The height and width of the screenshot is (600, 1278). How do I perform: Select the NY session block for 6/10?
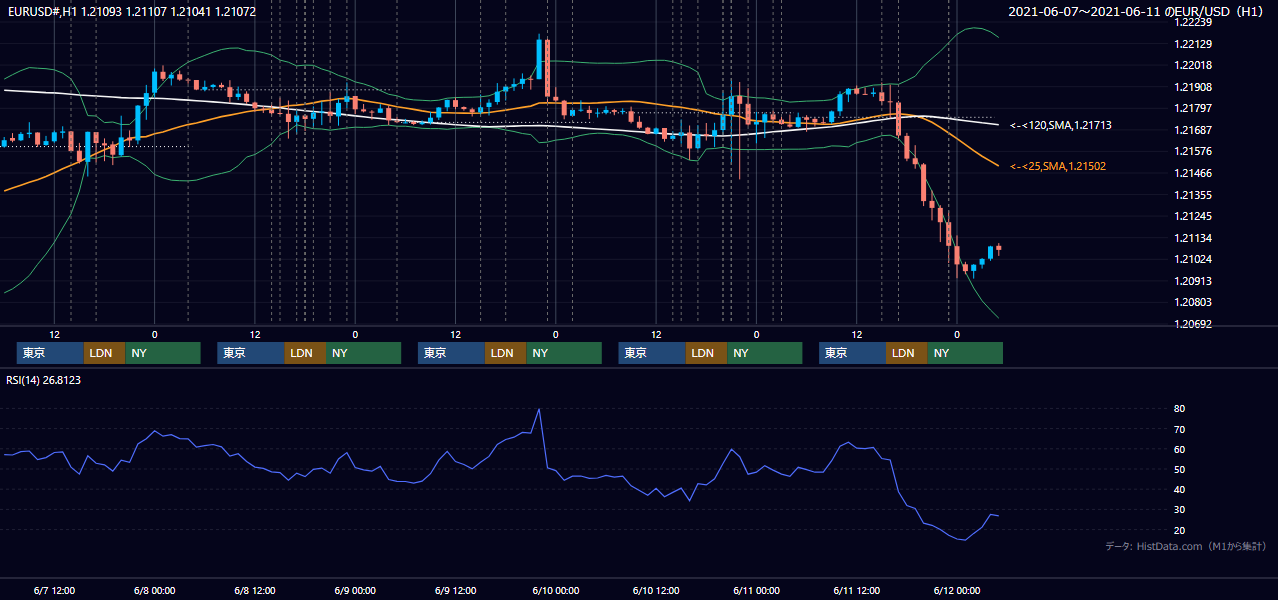coord(765,353)
